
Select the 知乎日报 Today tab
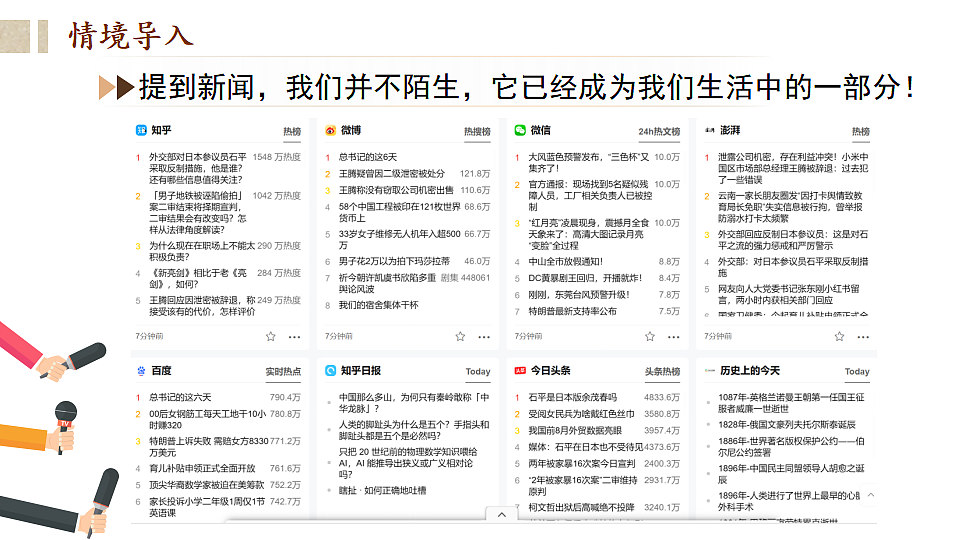pos(478,372)
